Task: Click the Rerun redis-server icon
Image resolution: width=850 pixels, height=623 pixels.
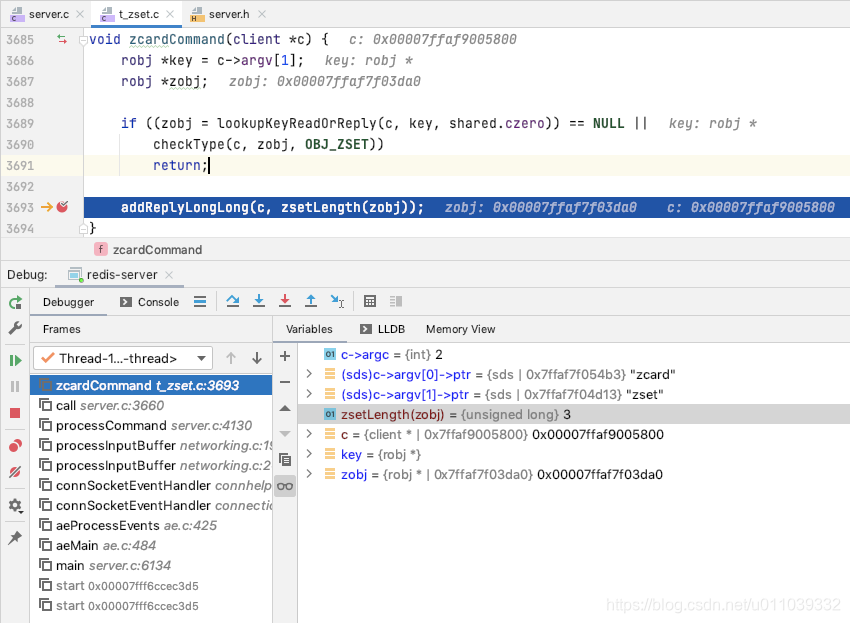Action: pos(15,302)
